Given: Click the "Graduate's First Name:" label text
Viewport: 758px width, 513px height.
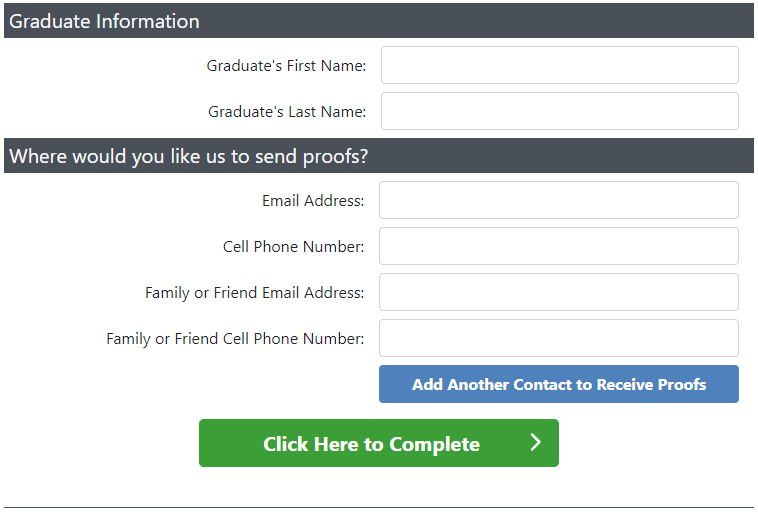Looking at the screenshot, I should [x=286, y=66].
